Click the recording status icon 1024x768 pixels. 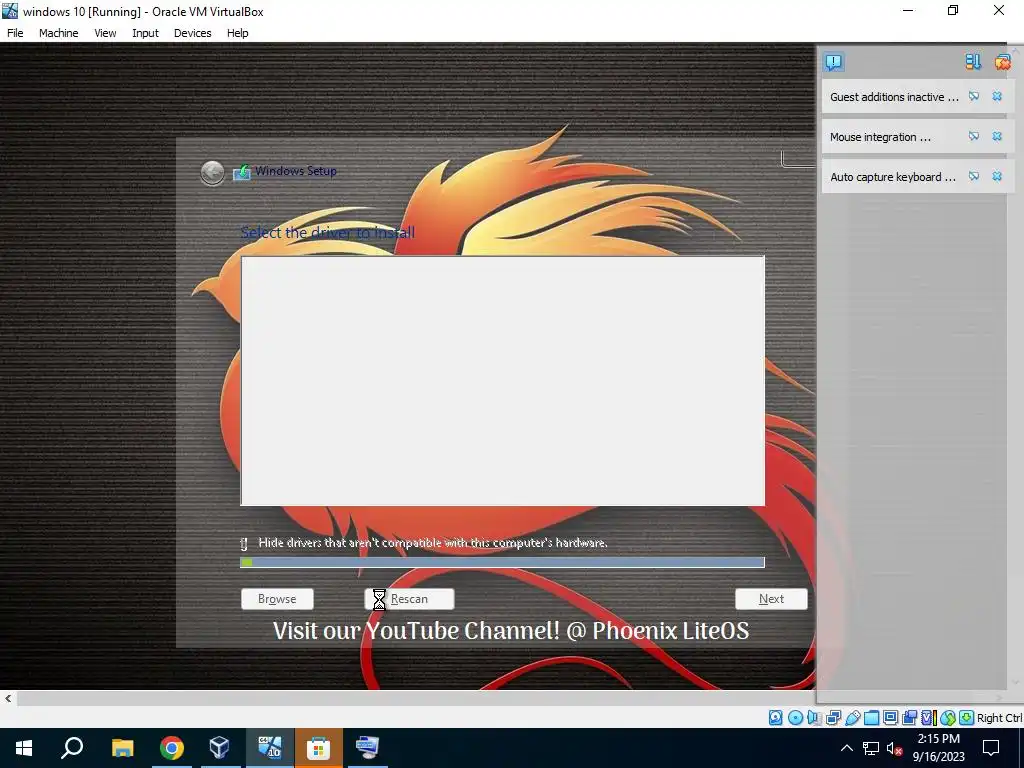(909, 718)
